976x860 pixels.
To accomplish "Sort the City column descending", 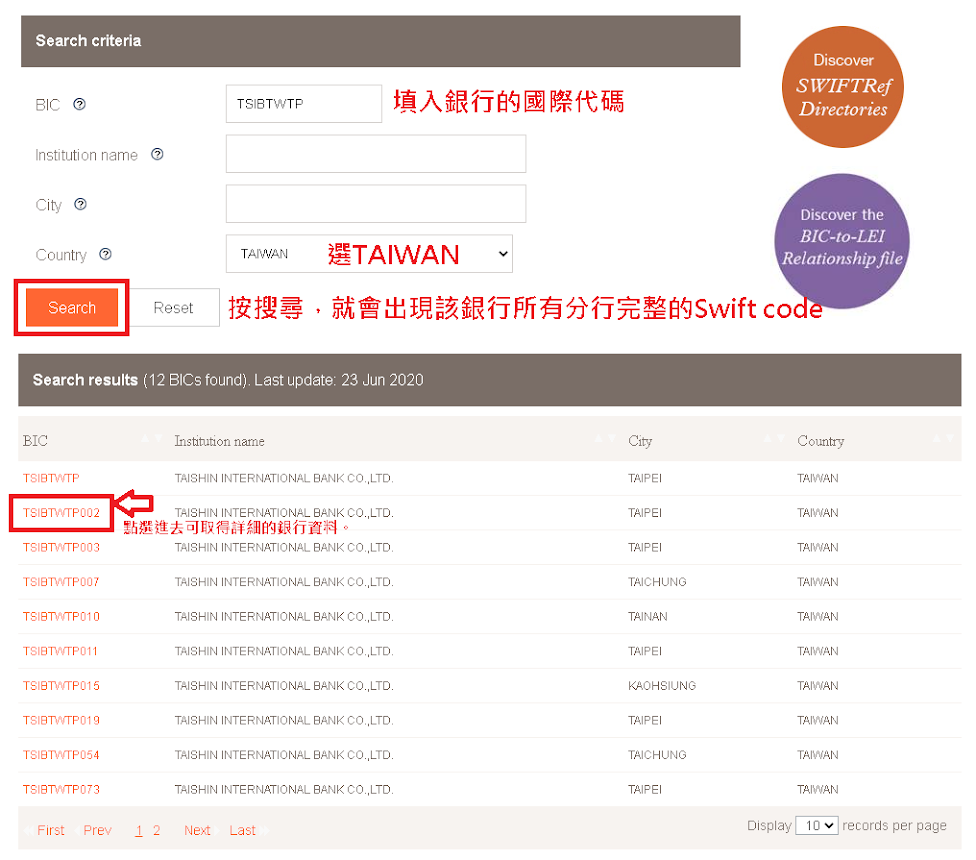I will click(x=781, y=440).
